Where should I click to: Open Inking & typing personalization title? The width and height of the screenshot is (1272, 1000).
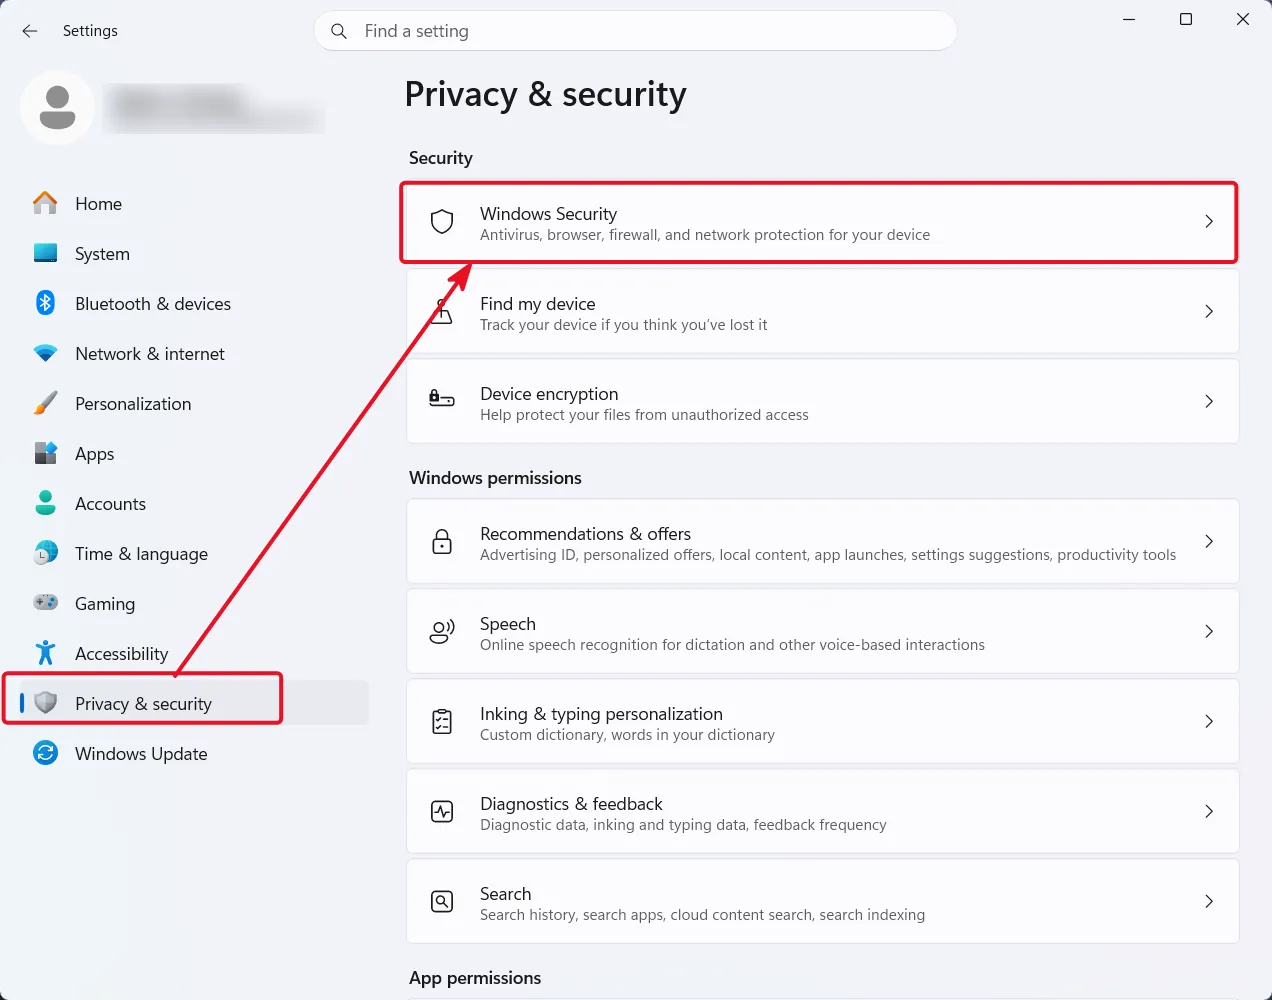601,714
